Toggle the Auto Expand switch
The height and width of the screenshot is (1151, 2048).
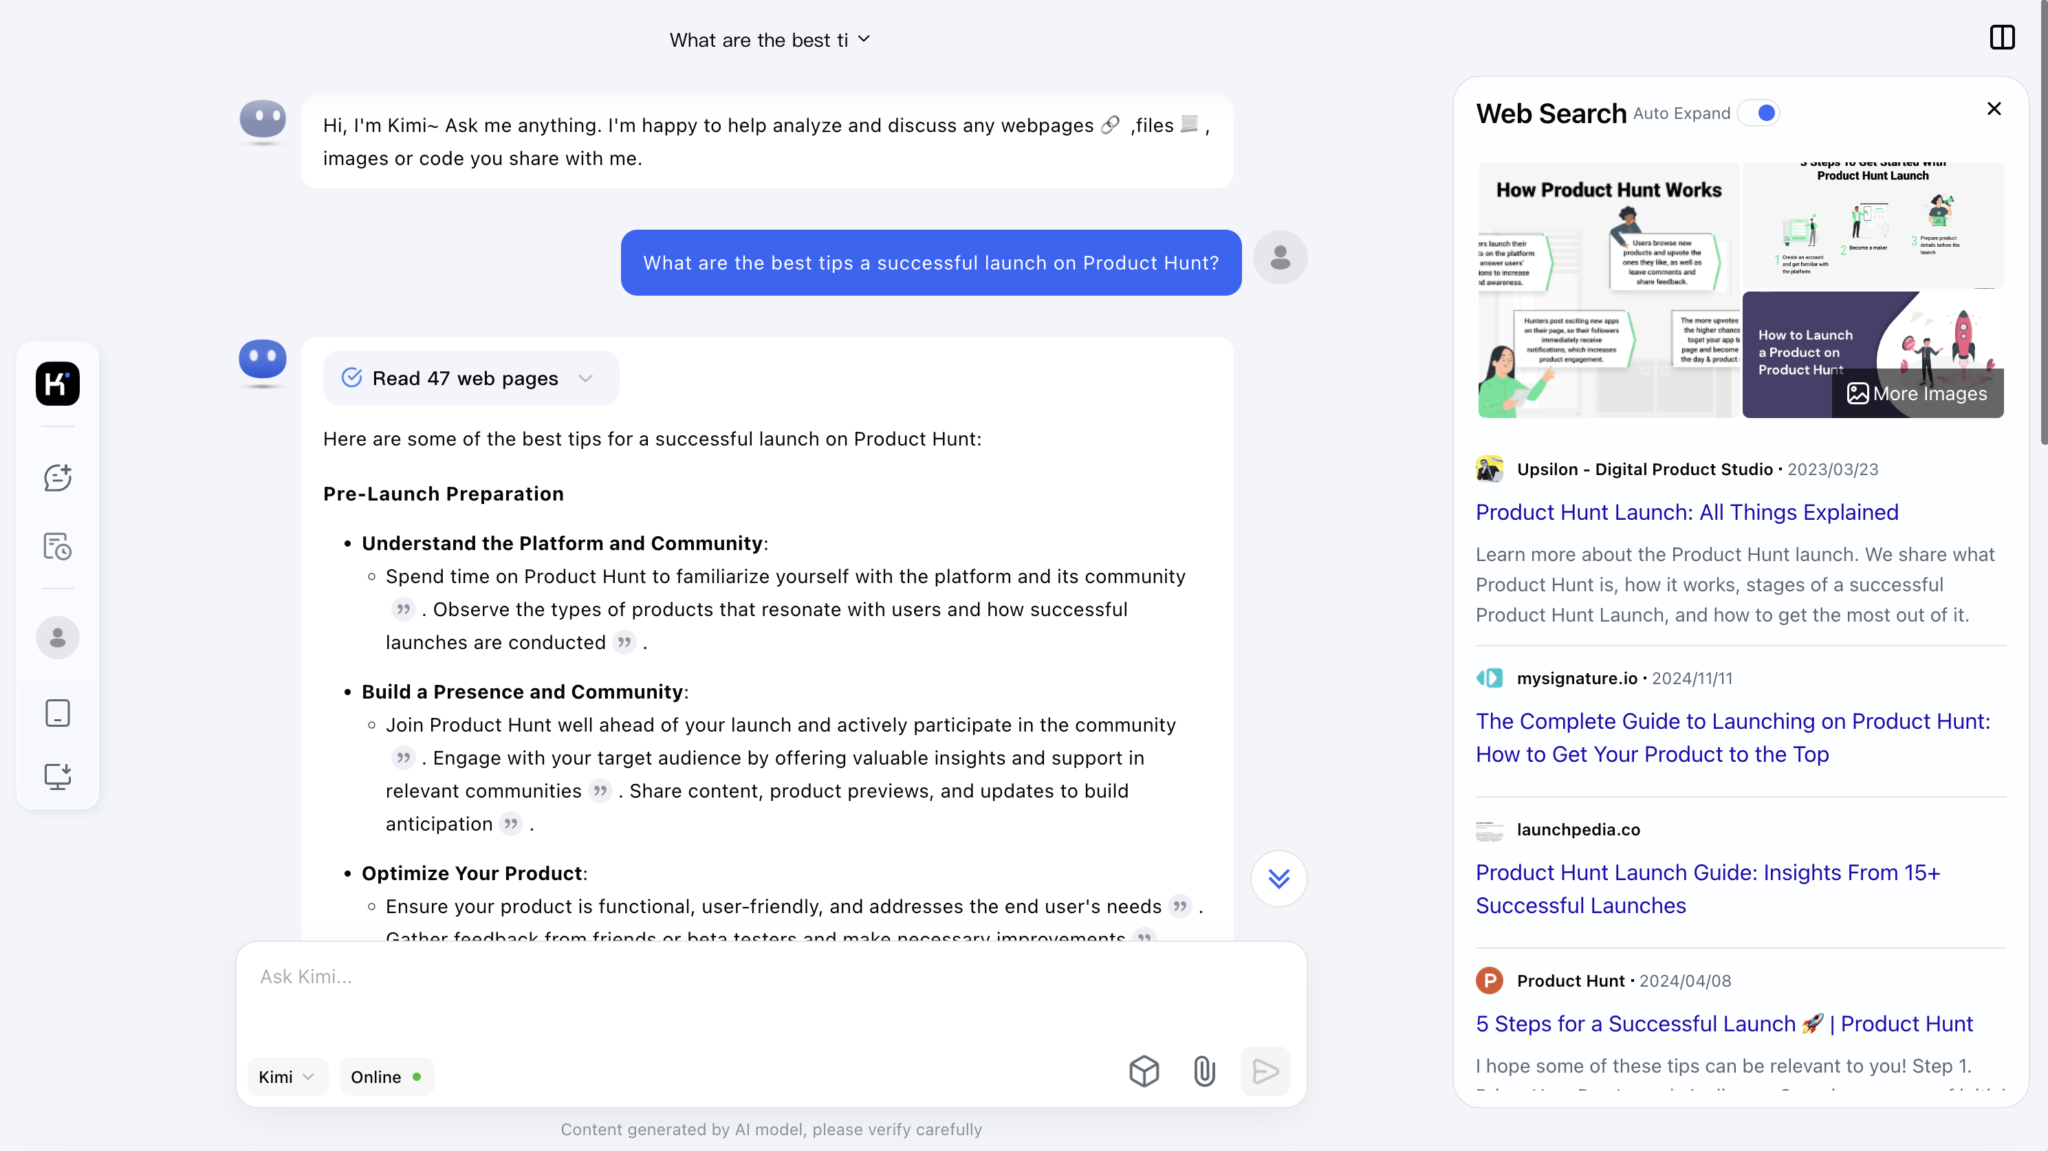coord(1759,113)
